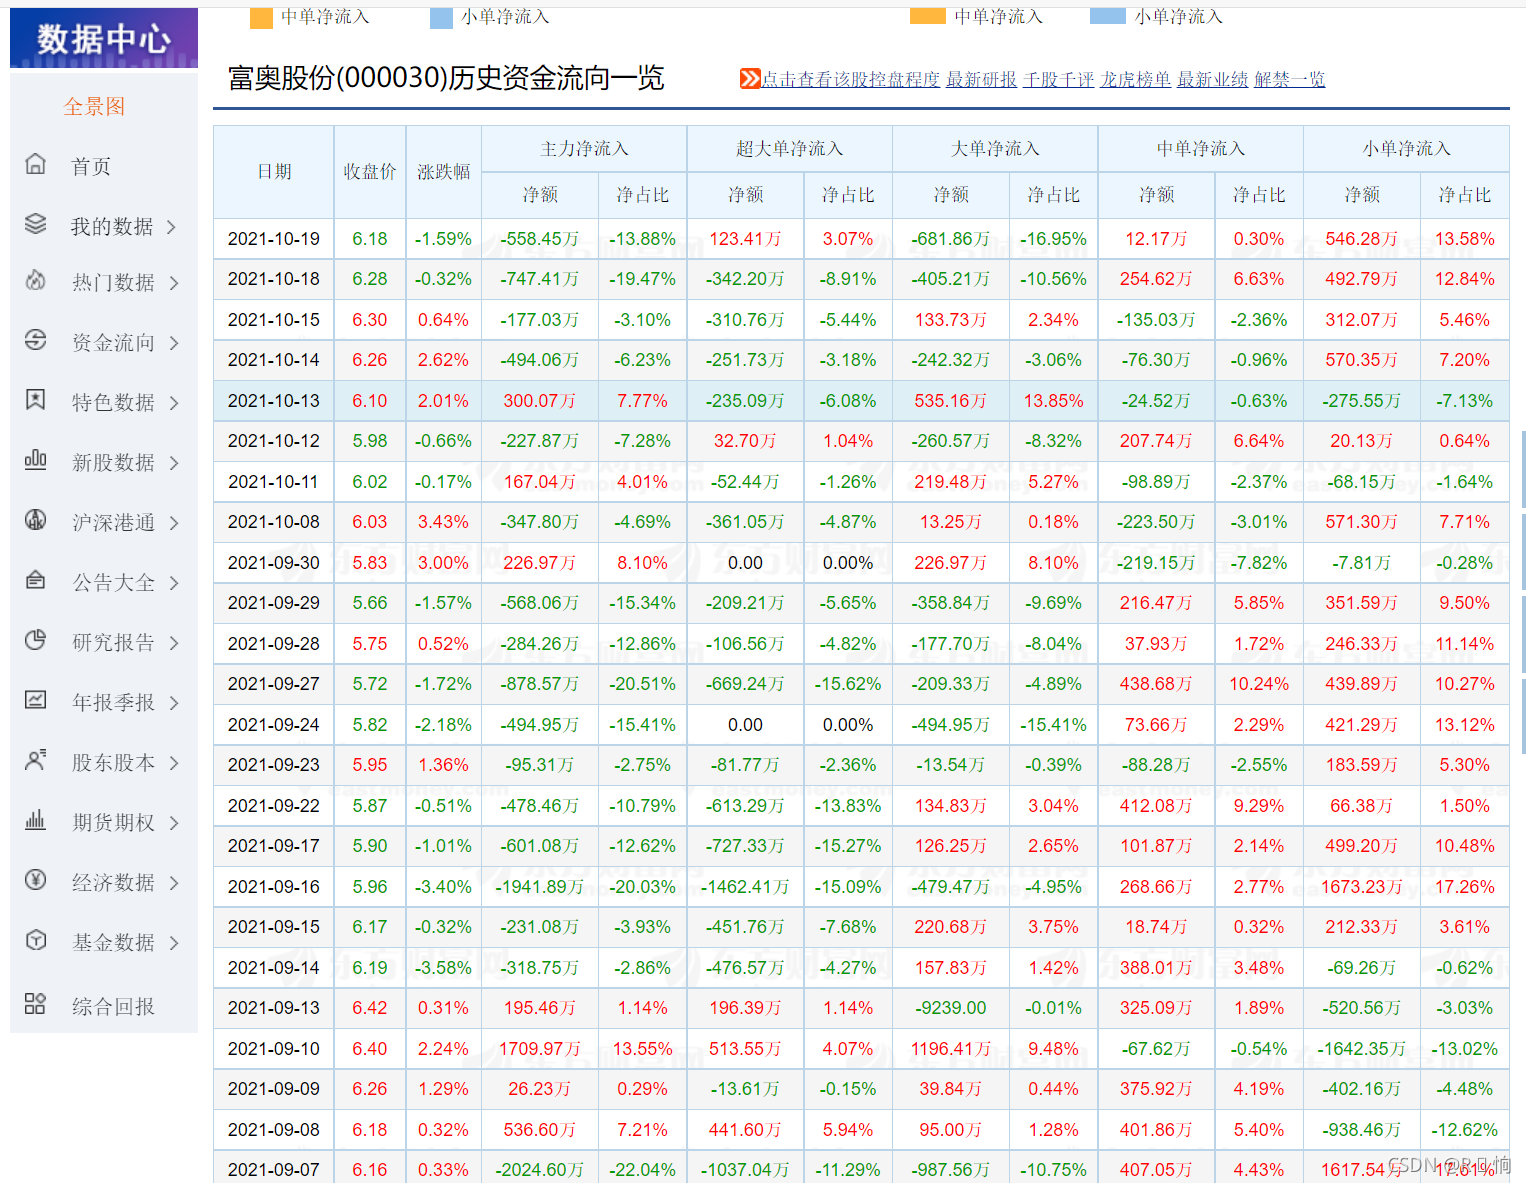Click the 超大单净流入 column group header
The image size is (1526, 1183).
click(x=789, y=149)
